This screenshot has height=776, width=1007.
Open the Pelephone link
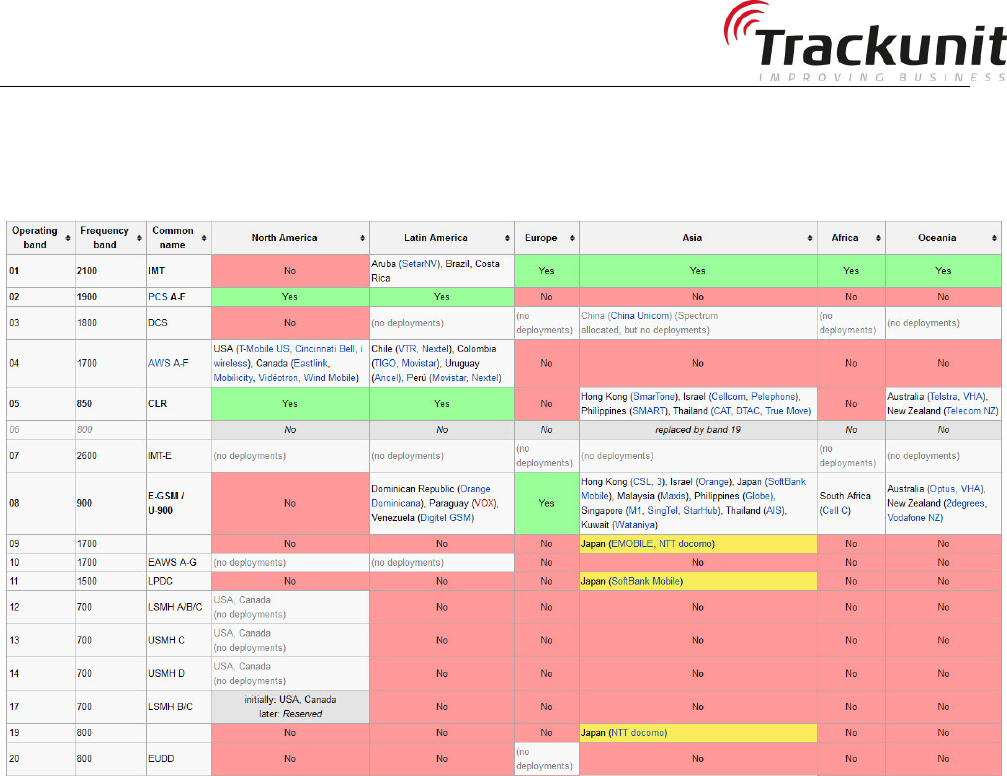tap(775, 396)
